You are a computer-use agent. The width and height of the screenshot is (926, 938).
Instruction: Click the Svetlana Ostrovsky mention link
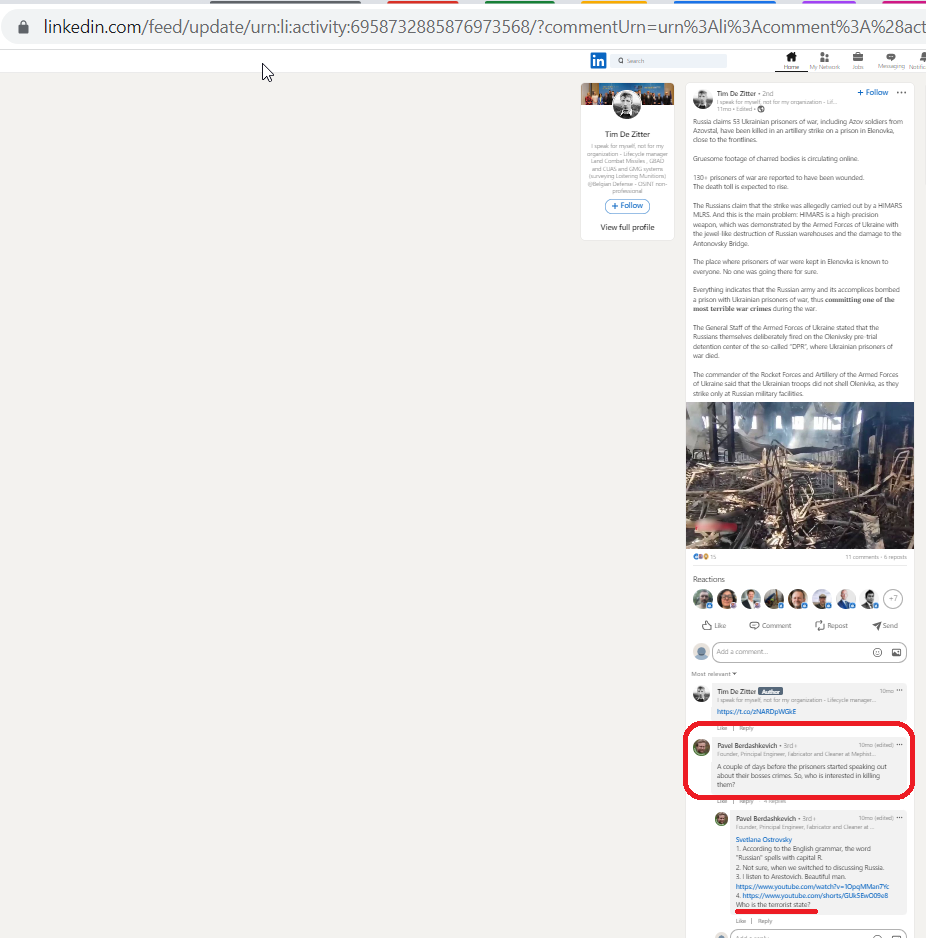tap(763, 840)
